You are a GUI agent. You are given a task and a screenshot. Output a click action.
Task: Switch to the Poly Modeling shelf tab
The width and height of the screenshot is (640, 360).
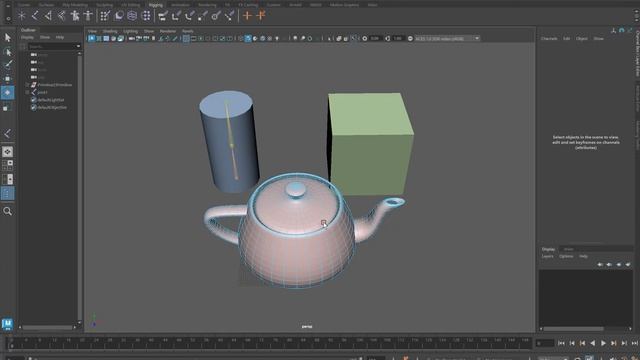pos(75,5)
